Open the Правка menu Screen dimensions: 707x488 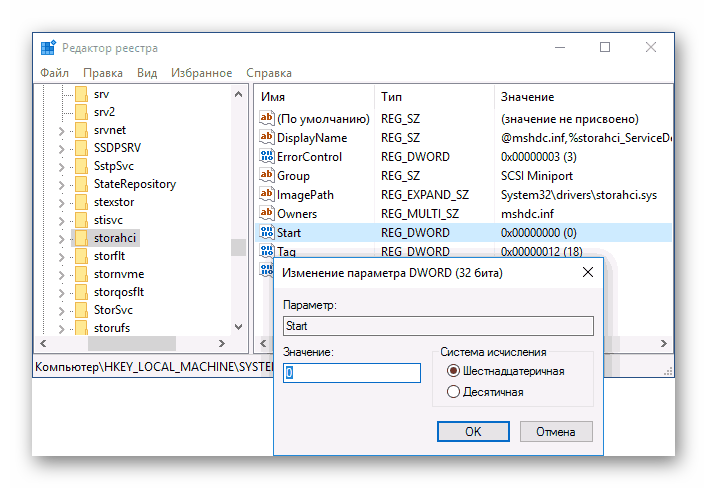[103, 73]
